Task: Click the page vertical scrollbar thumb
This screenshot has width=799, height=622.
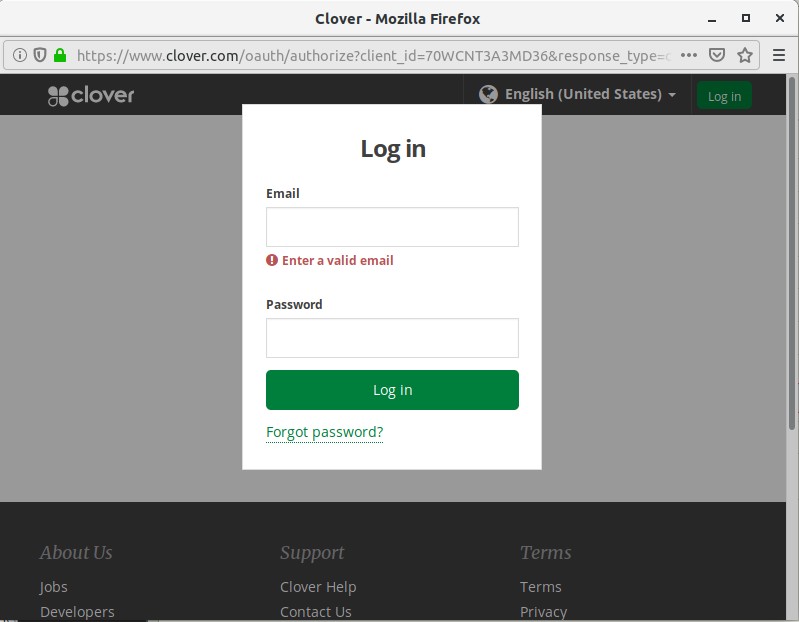Action: [792, 253]
